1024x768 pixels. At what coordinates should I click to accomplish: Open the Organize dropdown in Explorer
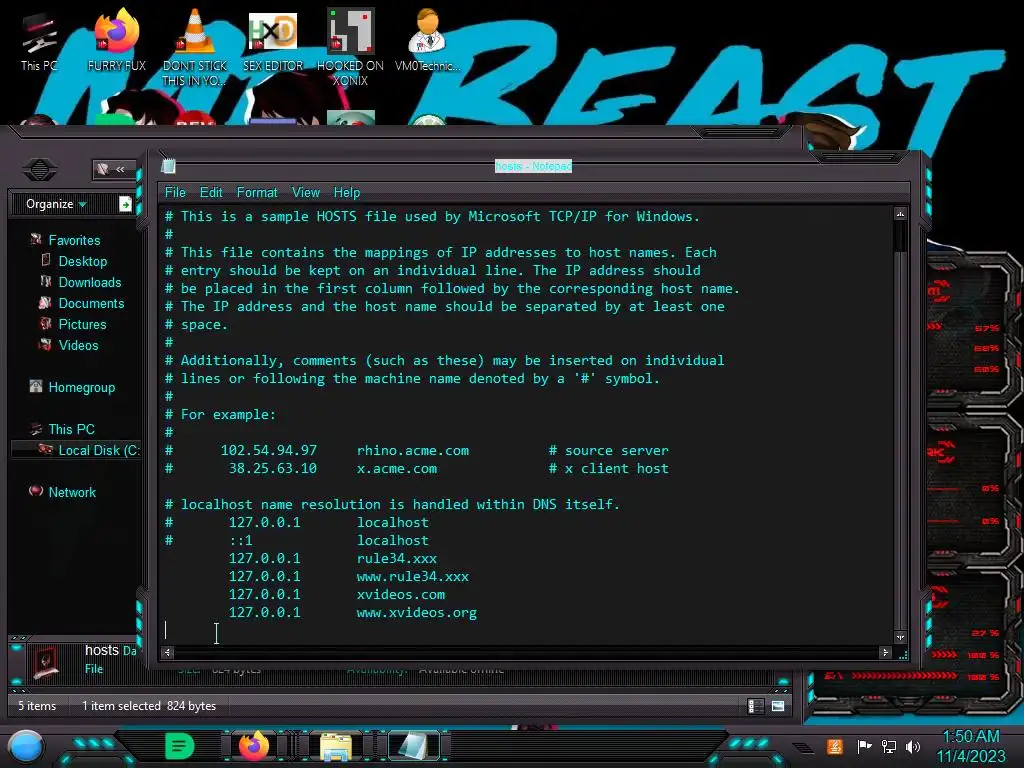point(56,204)
